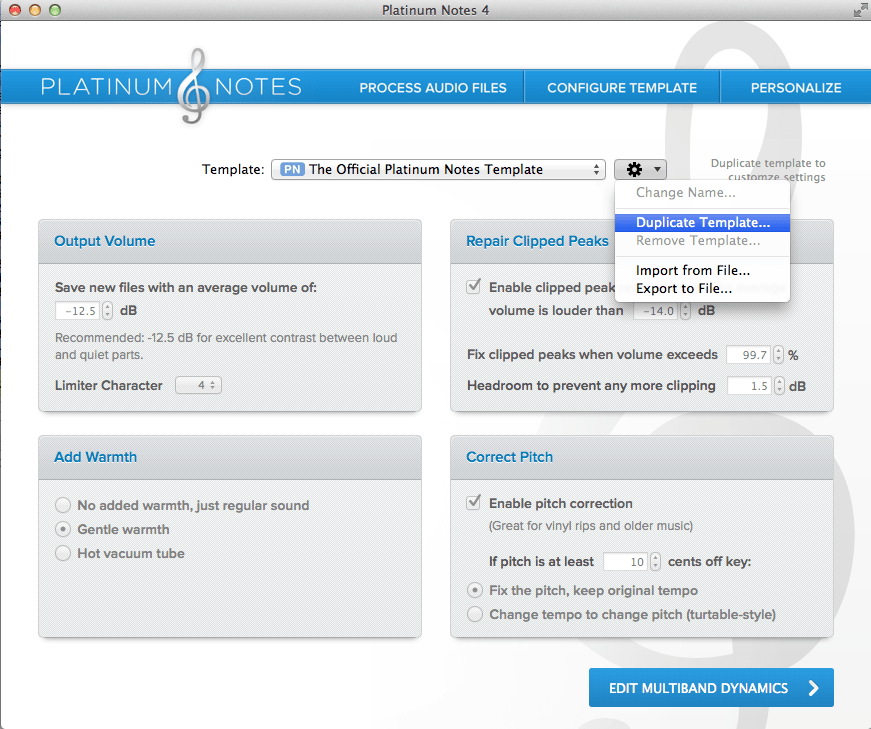Click the Headroom dB stepper arrows
This screenshot has width=871, height=729.
pyautogui.click(x=780, y=386)
